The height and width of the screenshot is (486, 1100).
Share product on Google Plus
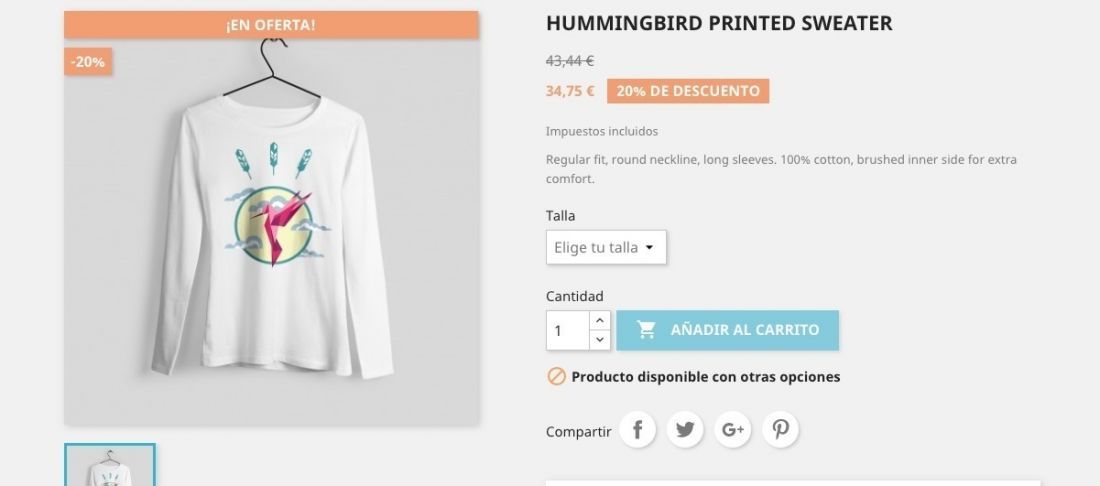[x=732, y=430]
